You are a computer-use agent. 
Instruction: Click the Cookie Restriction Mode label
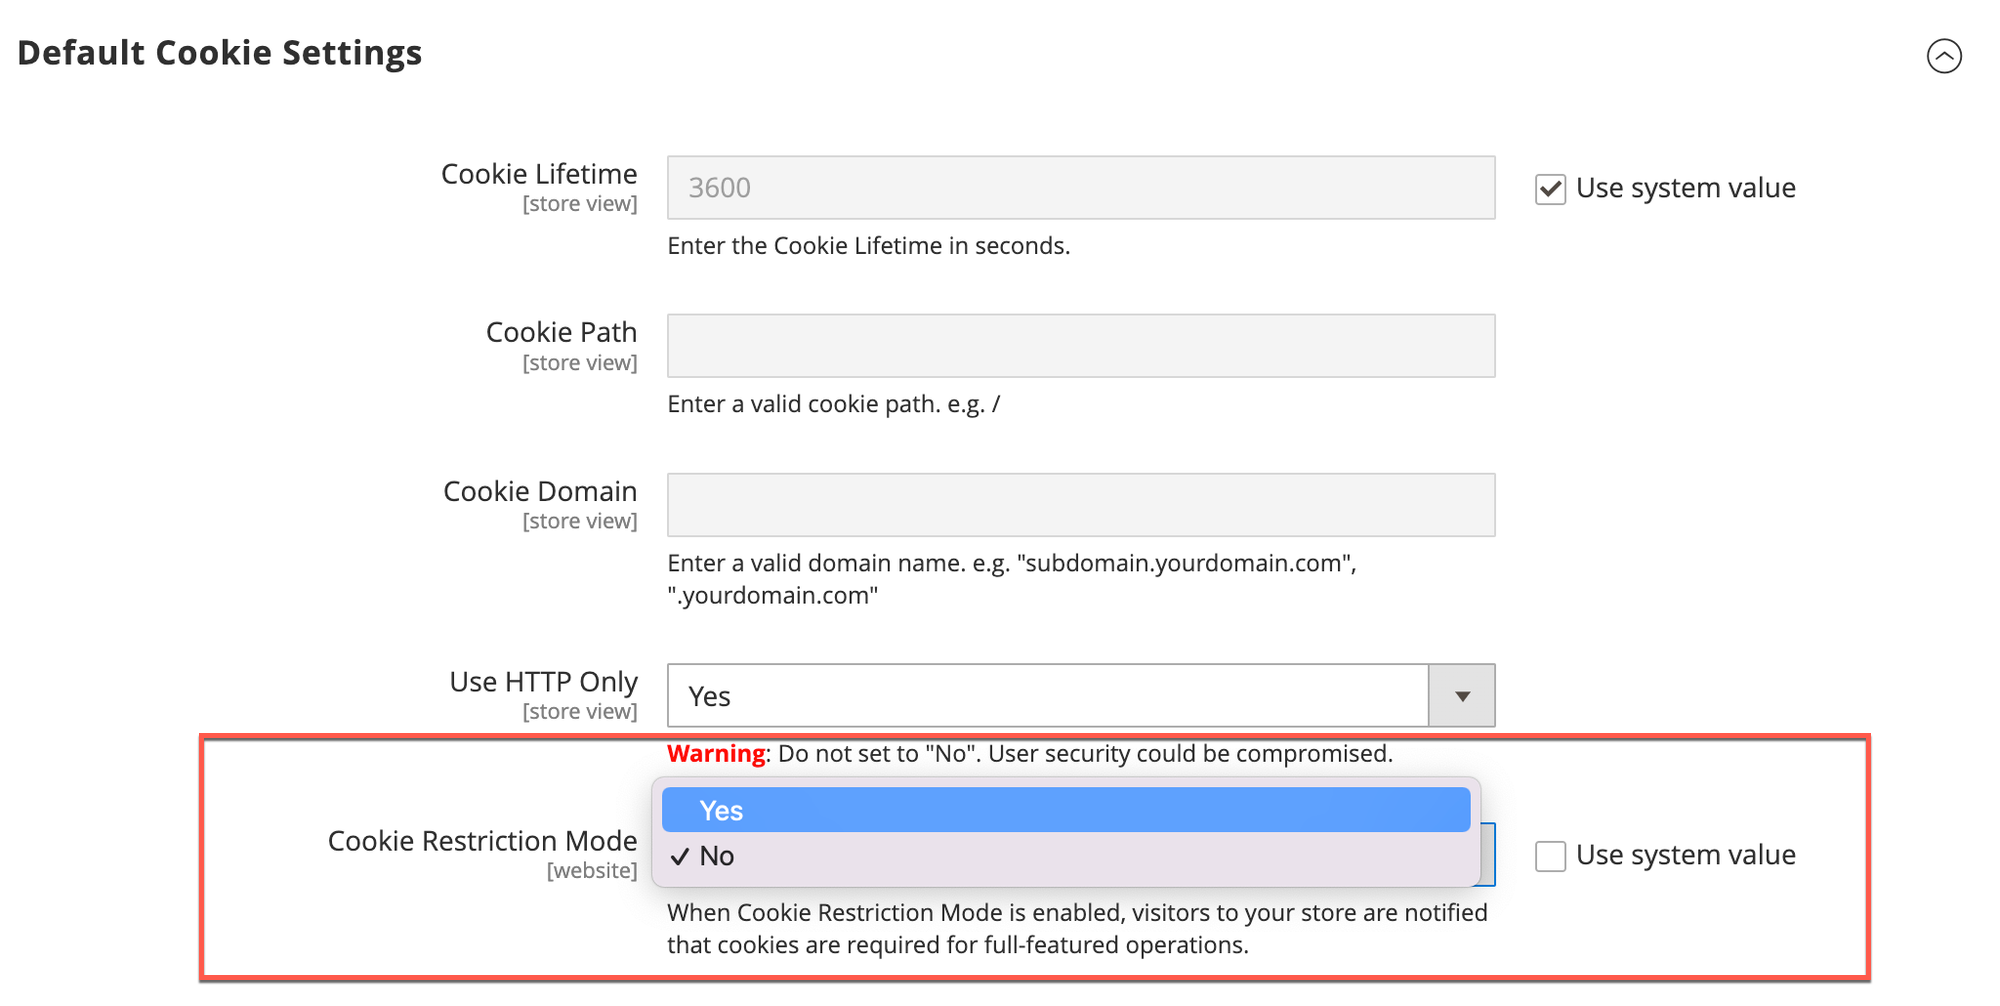[482, 841]
